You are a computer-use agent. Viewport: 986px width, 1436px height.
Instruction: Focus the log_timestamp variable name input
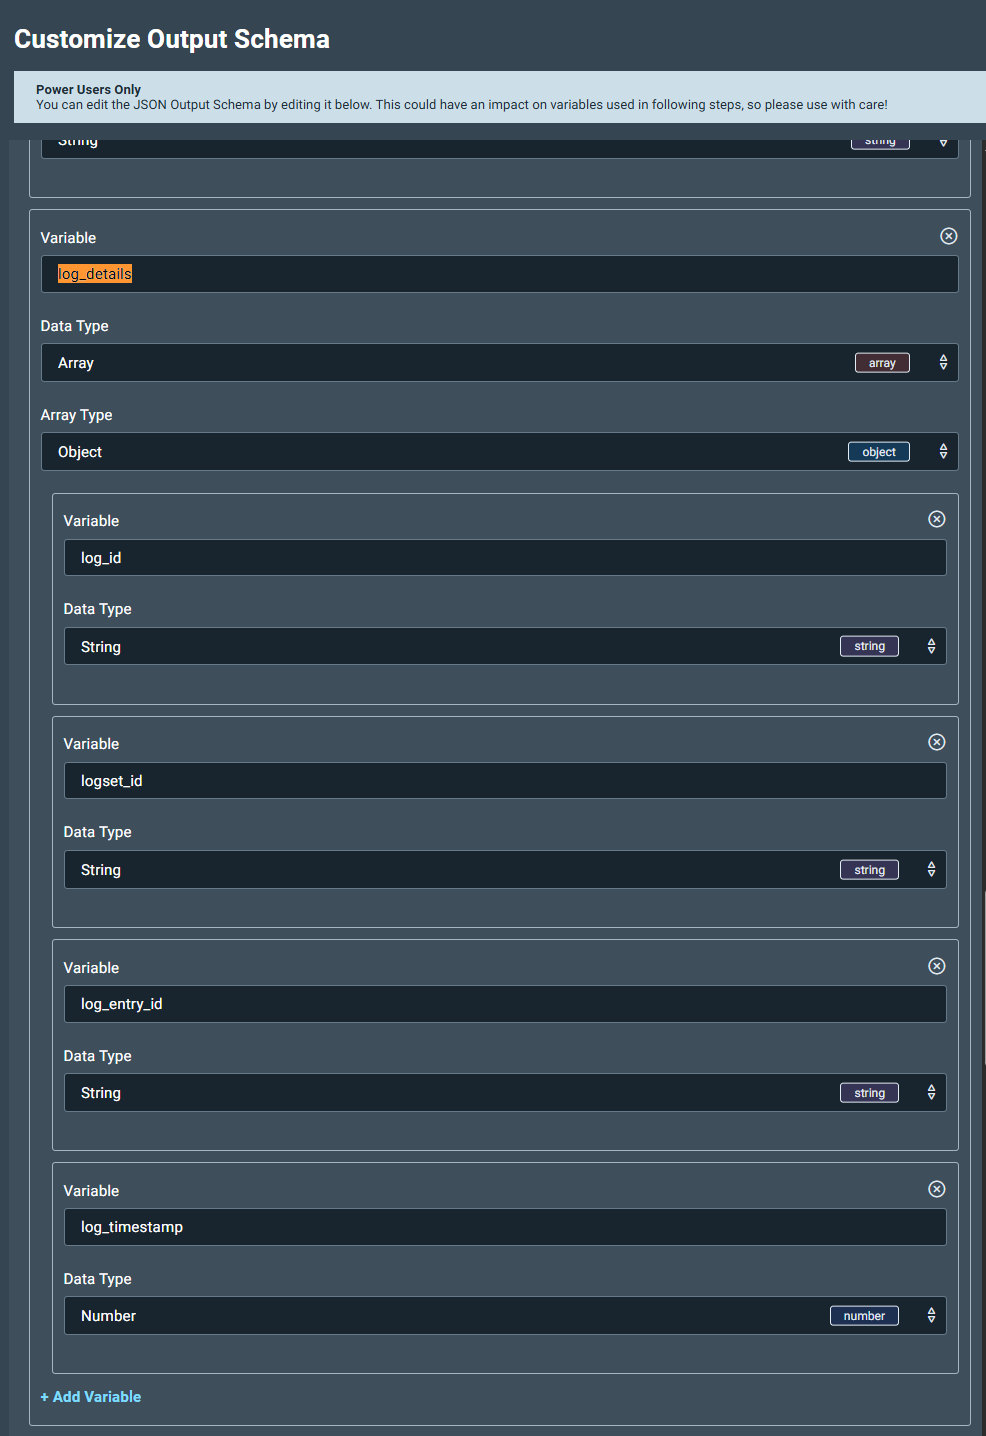[504, 1227]
